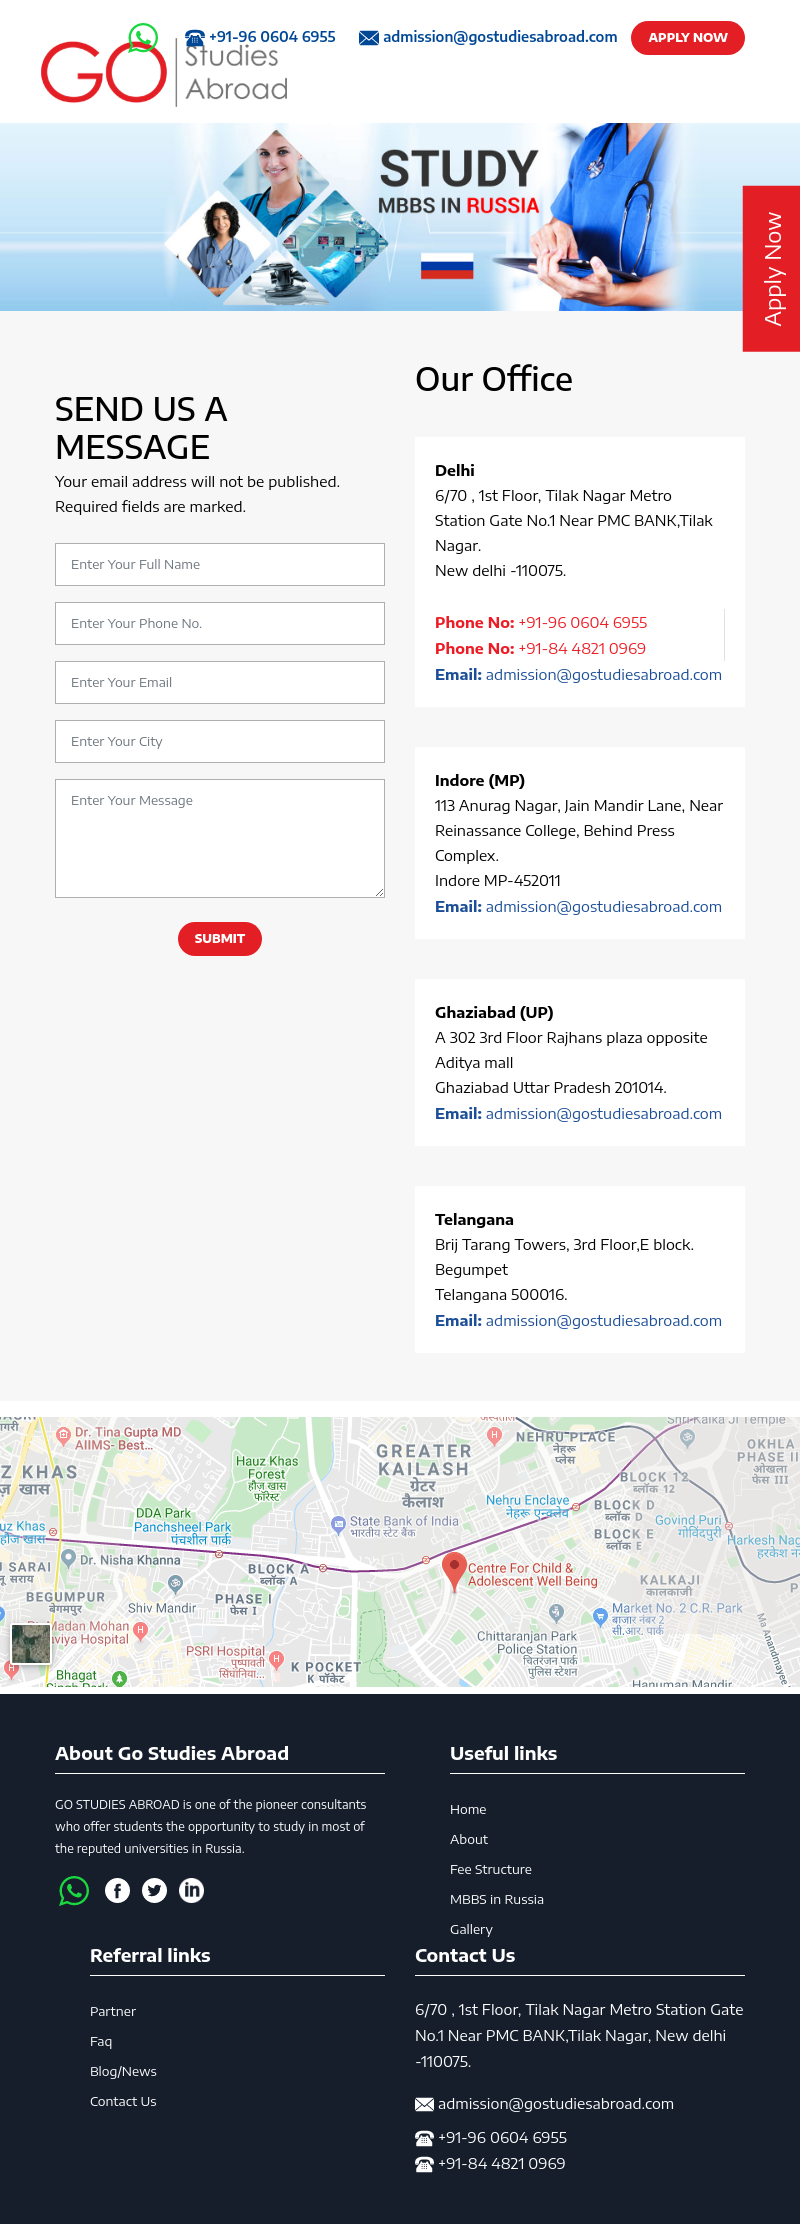Click the header admission@gostudiesabroad.com email link
This screenshot has width=800, height=2232.
[x=500, y=37]
